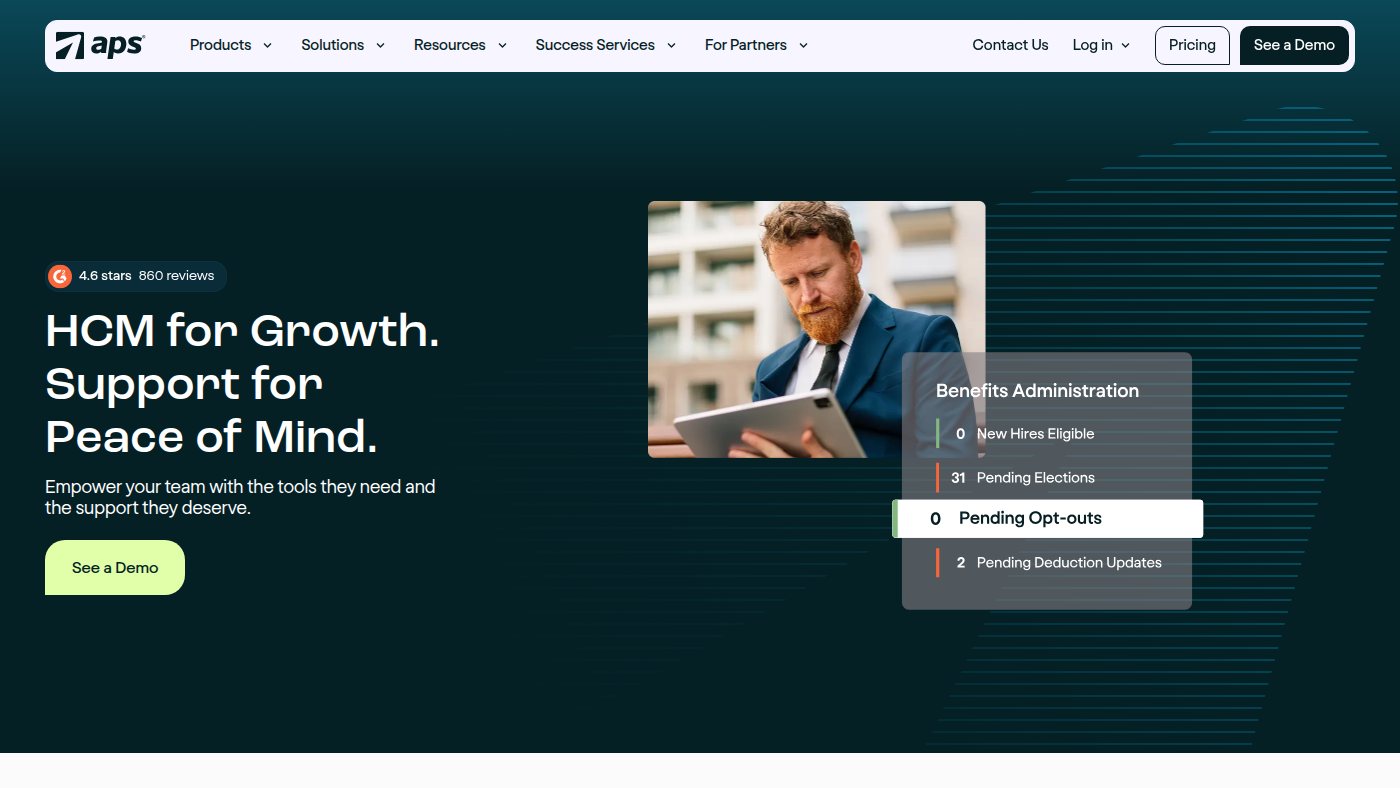1400x788 pixels.
Task: Click the Empower your team subheading
Action: (240, 498)
